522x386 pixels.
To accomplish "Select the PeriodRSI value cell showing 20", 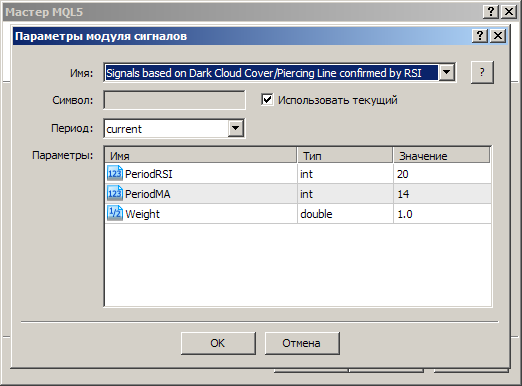I will [442, 174].
